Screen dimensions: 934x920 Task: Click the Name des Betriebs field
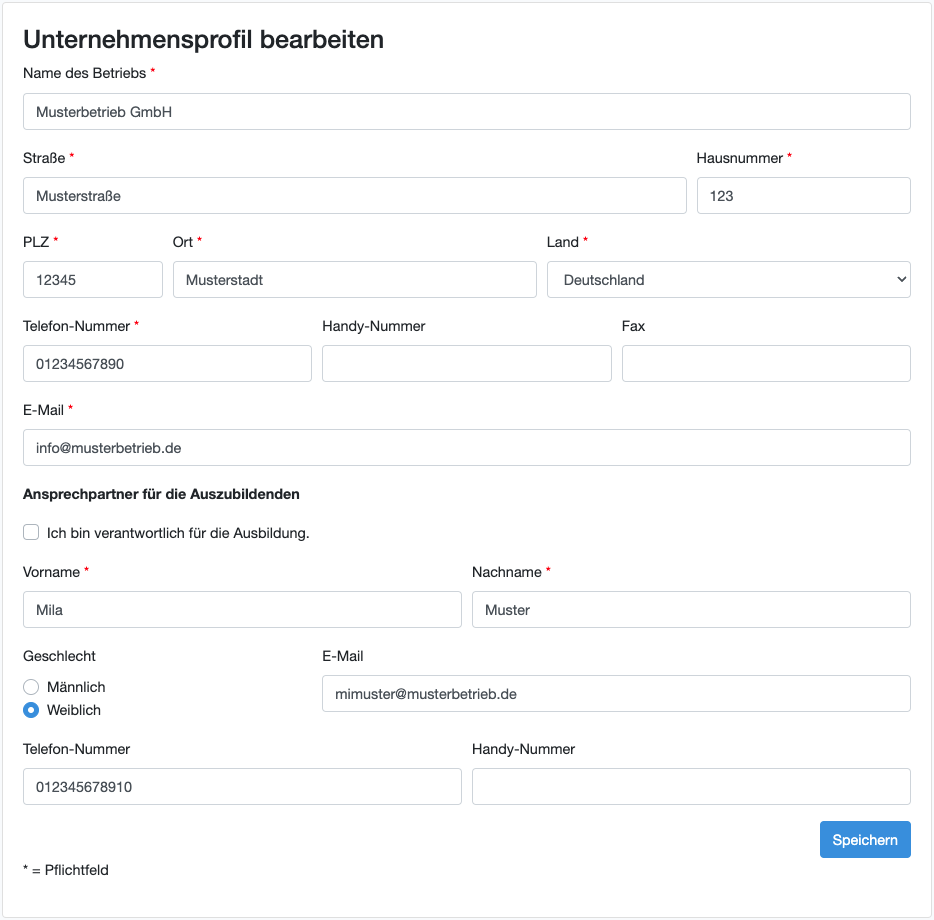(466, 112)
